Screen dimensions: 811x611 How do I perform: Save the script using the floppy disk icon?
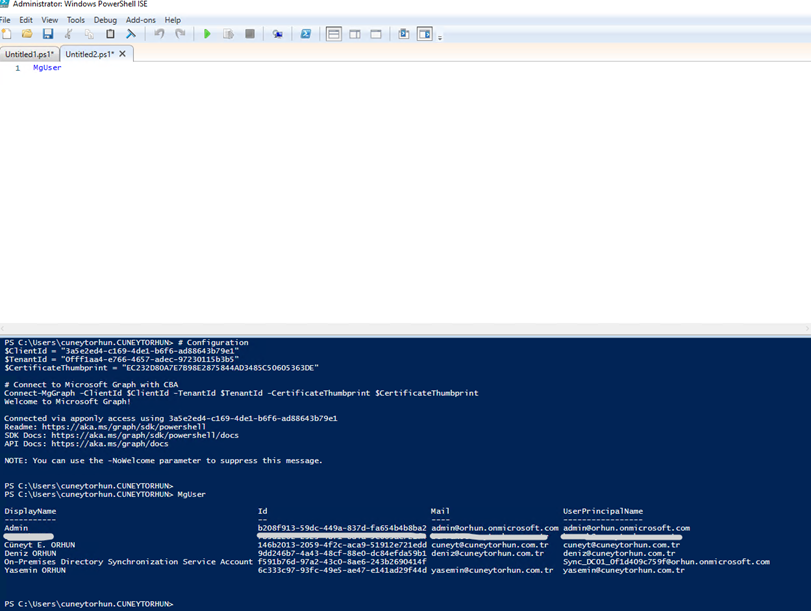coord(47,34)
